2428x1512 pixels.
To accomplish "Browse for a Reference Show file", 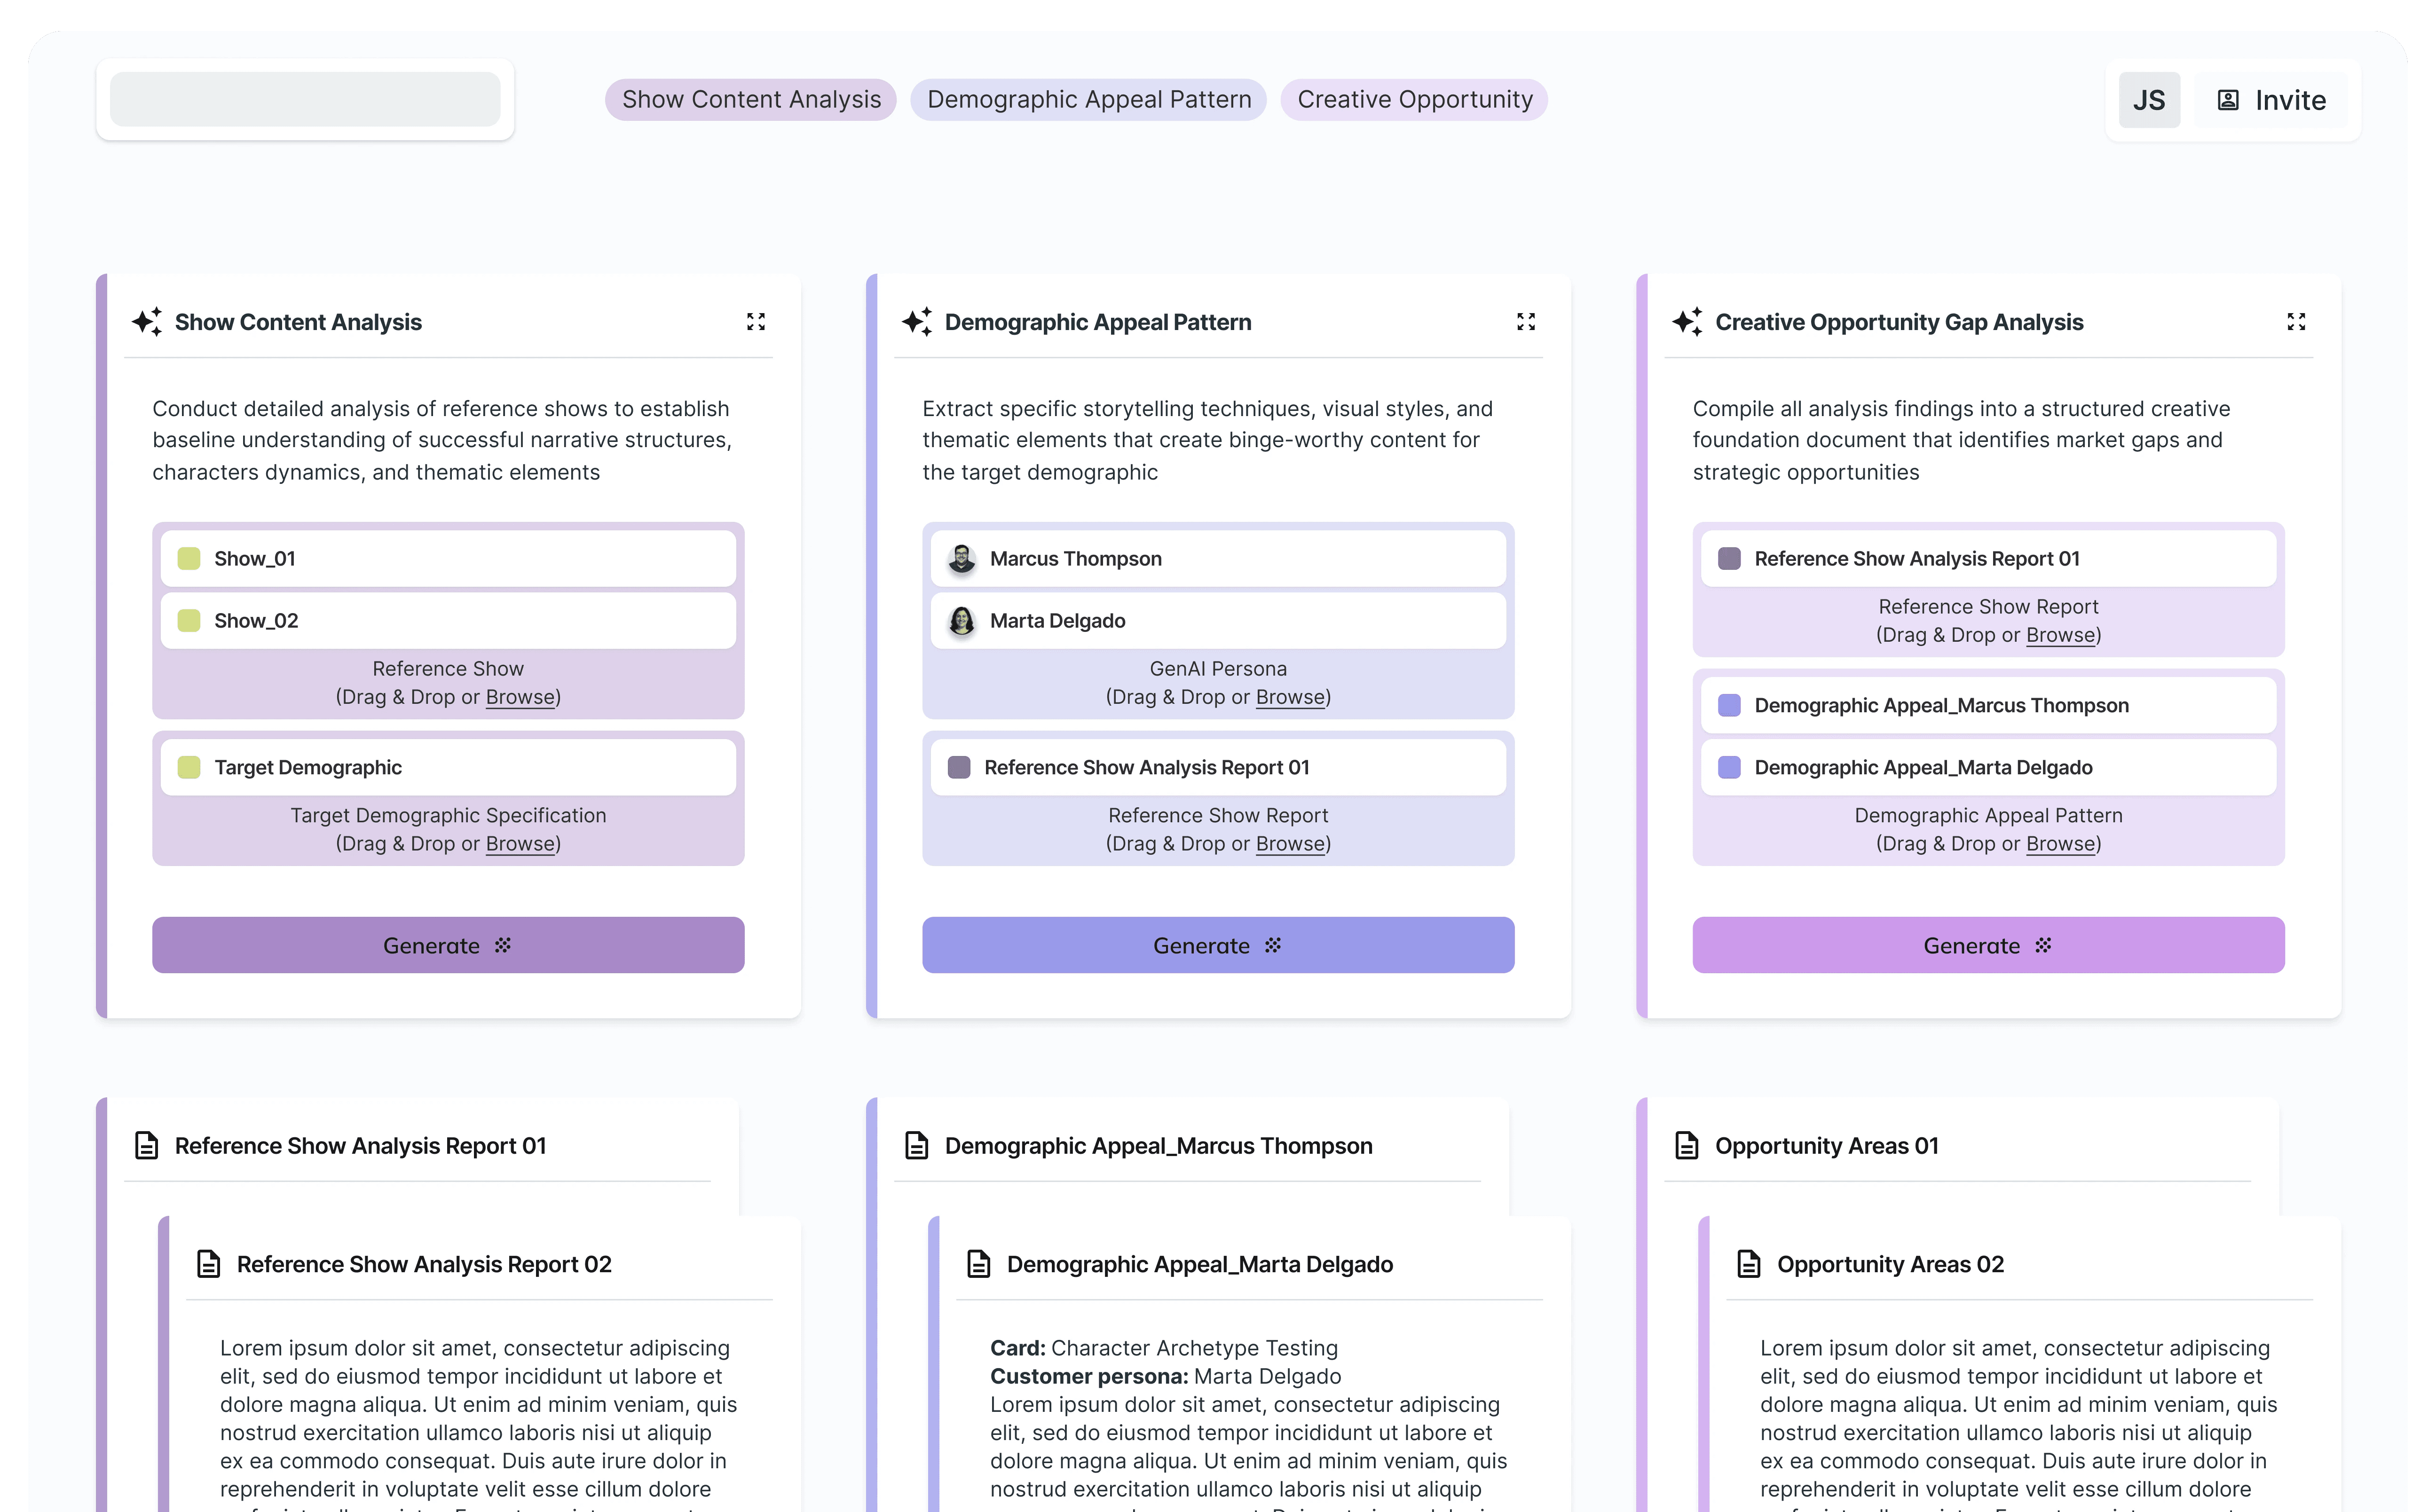I will tap(520, 697).
